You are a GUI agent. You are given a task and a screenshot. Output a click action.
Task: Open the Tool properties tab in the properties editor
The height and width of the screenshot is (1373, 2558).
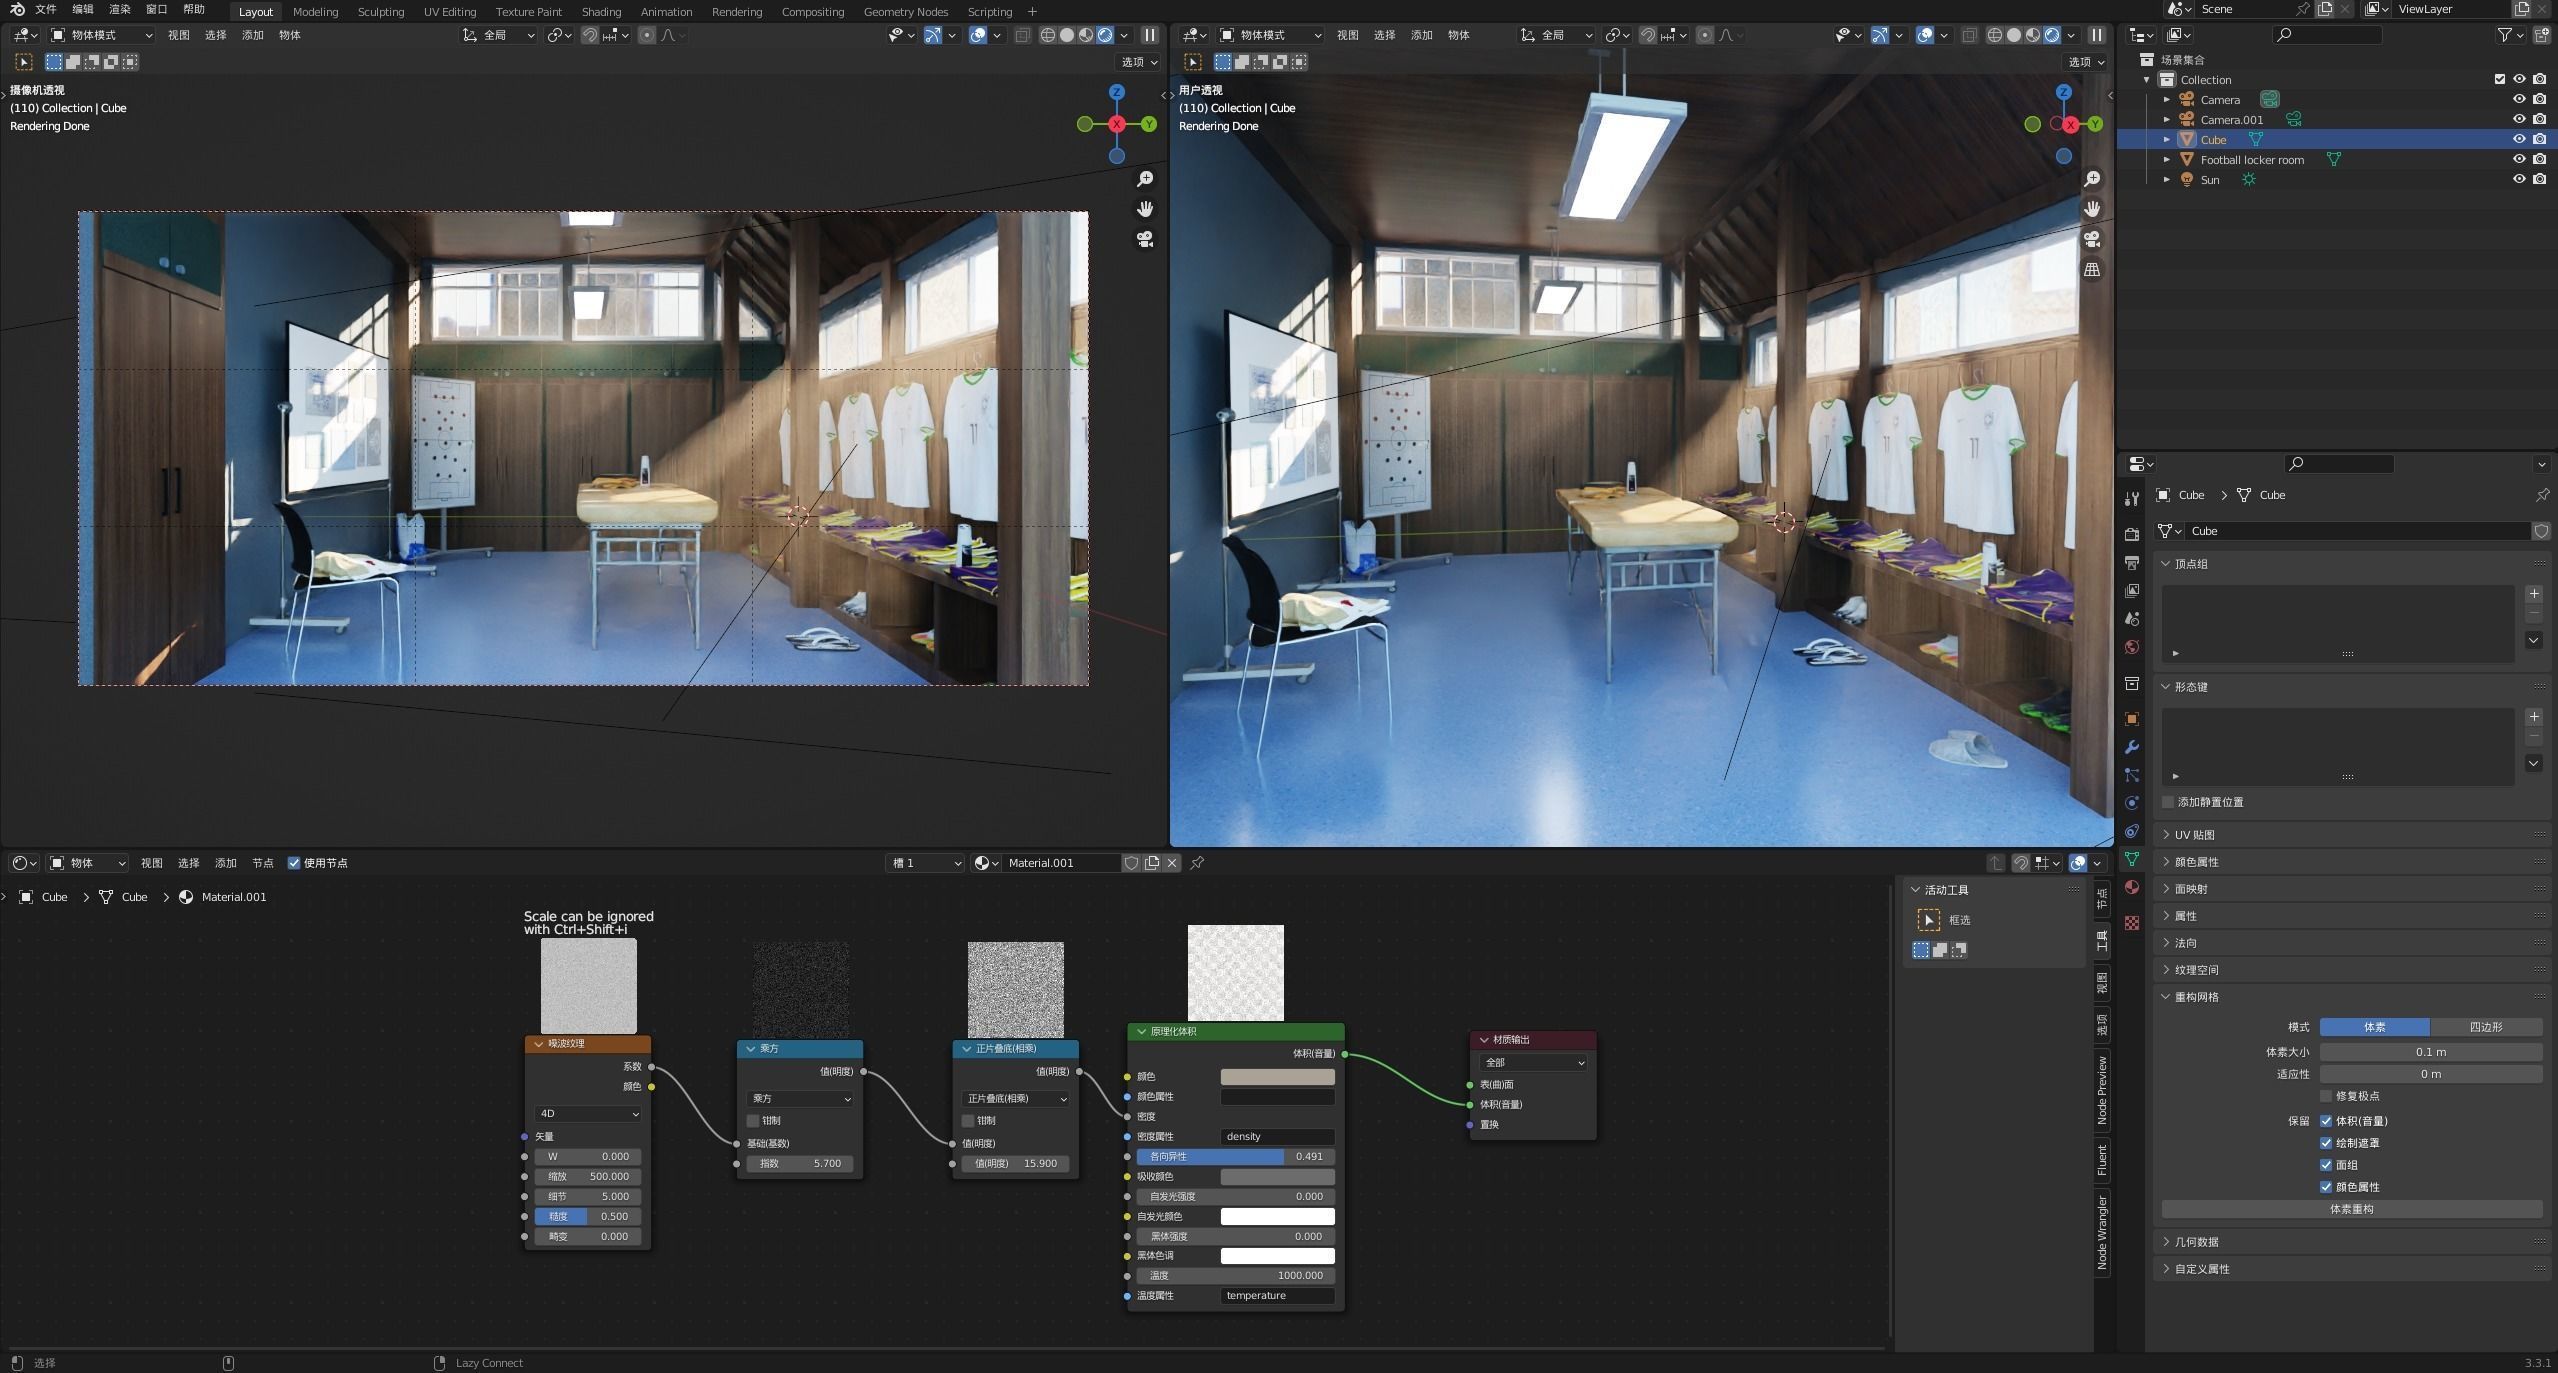tap(2131, 498)
